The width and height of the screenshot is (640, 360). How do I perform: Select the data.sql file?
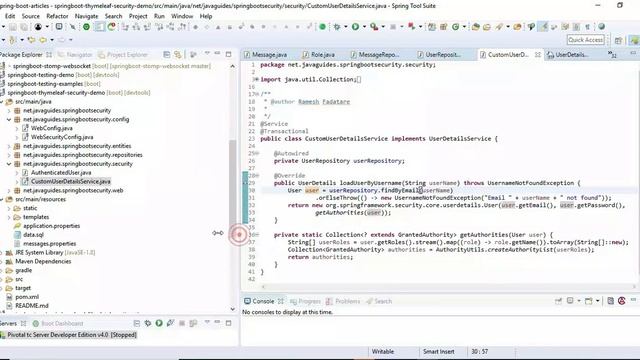33,235
